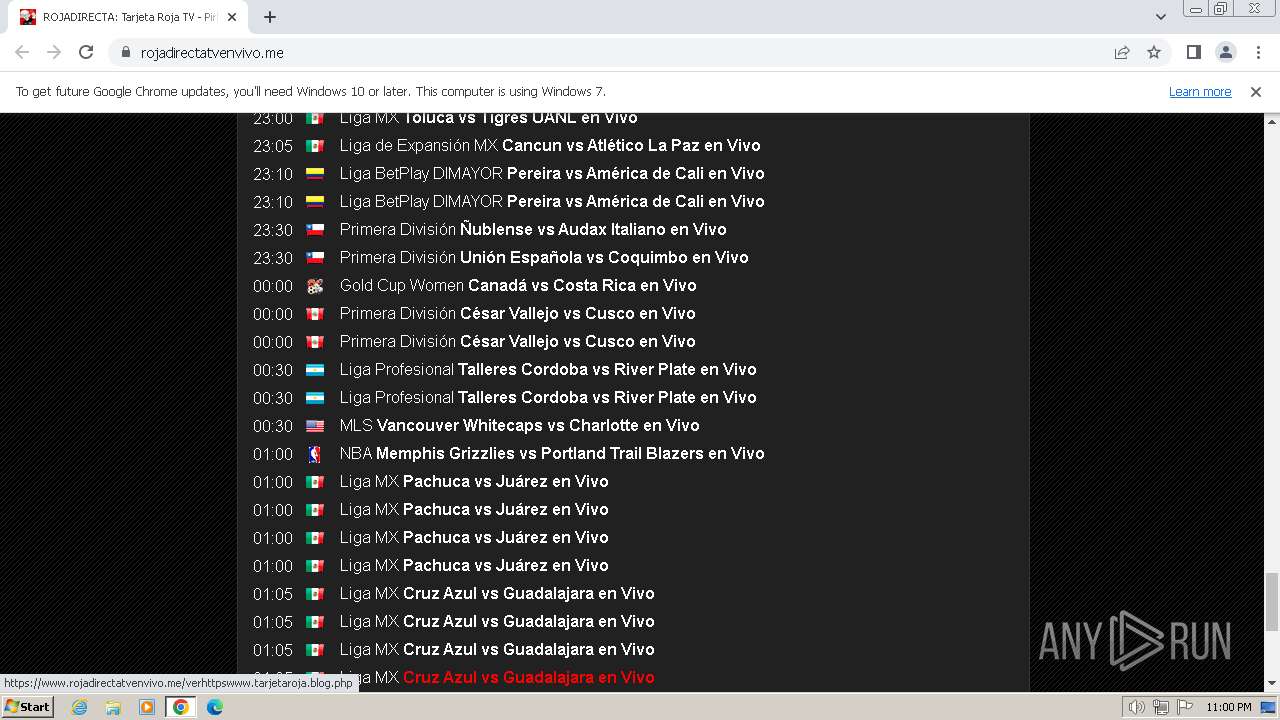1280x720 pixels.
Task: Click the address bar URL field
Action: (620, 52)
